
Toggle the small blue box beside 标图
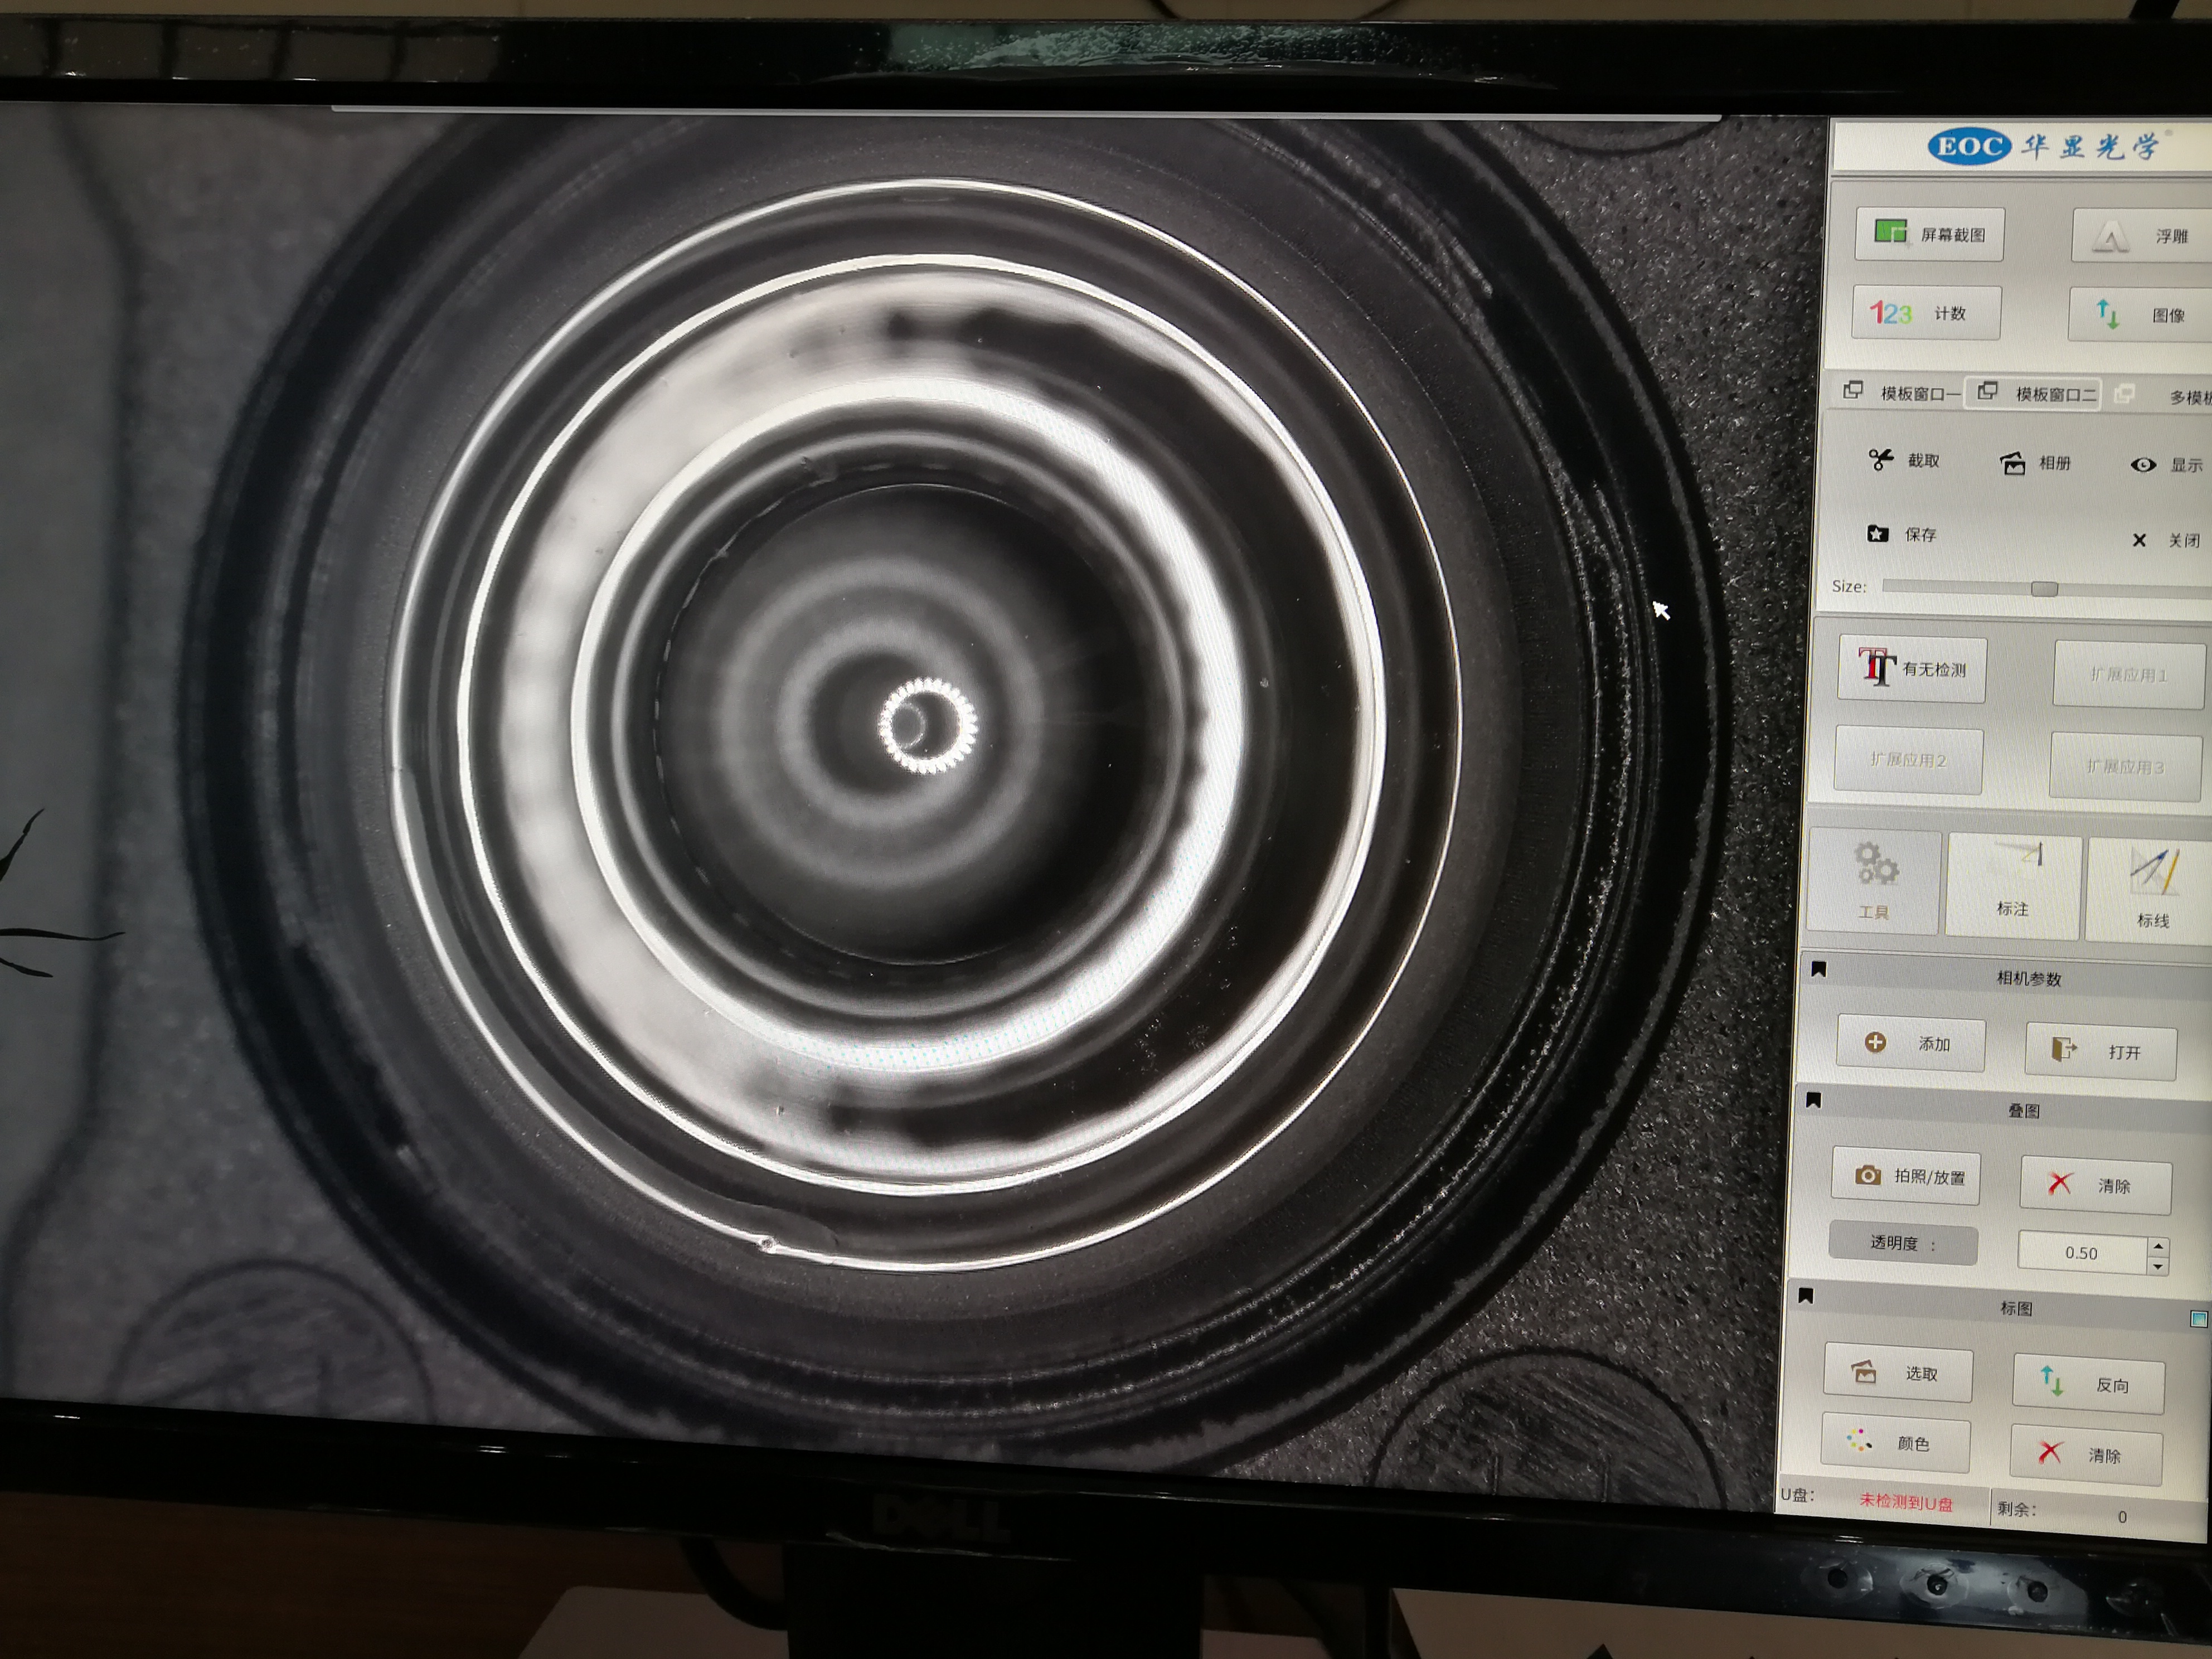click(x=2198, y=1319)
